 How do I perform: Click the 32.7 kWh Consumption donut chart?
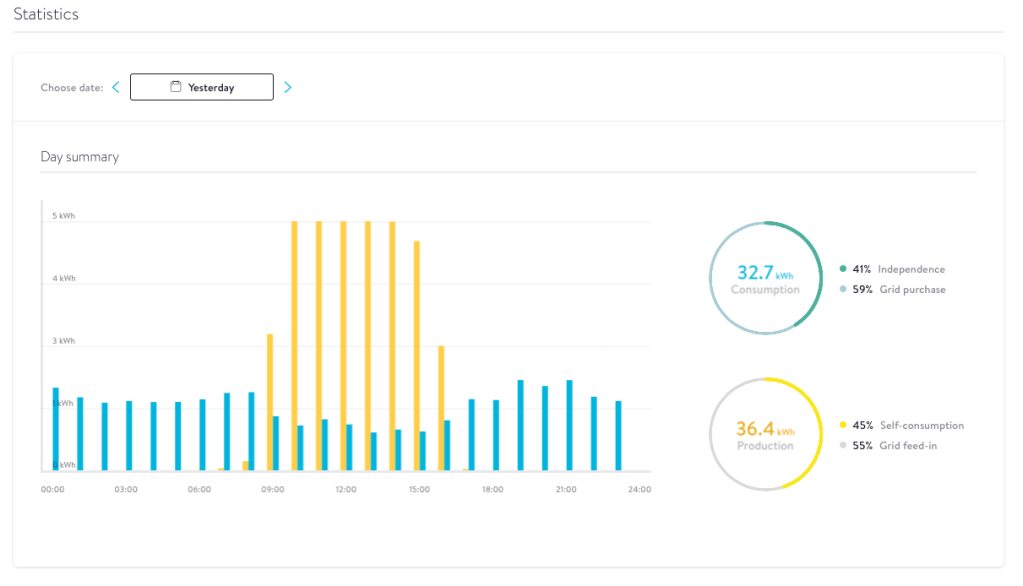click(765, 277)
